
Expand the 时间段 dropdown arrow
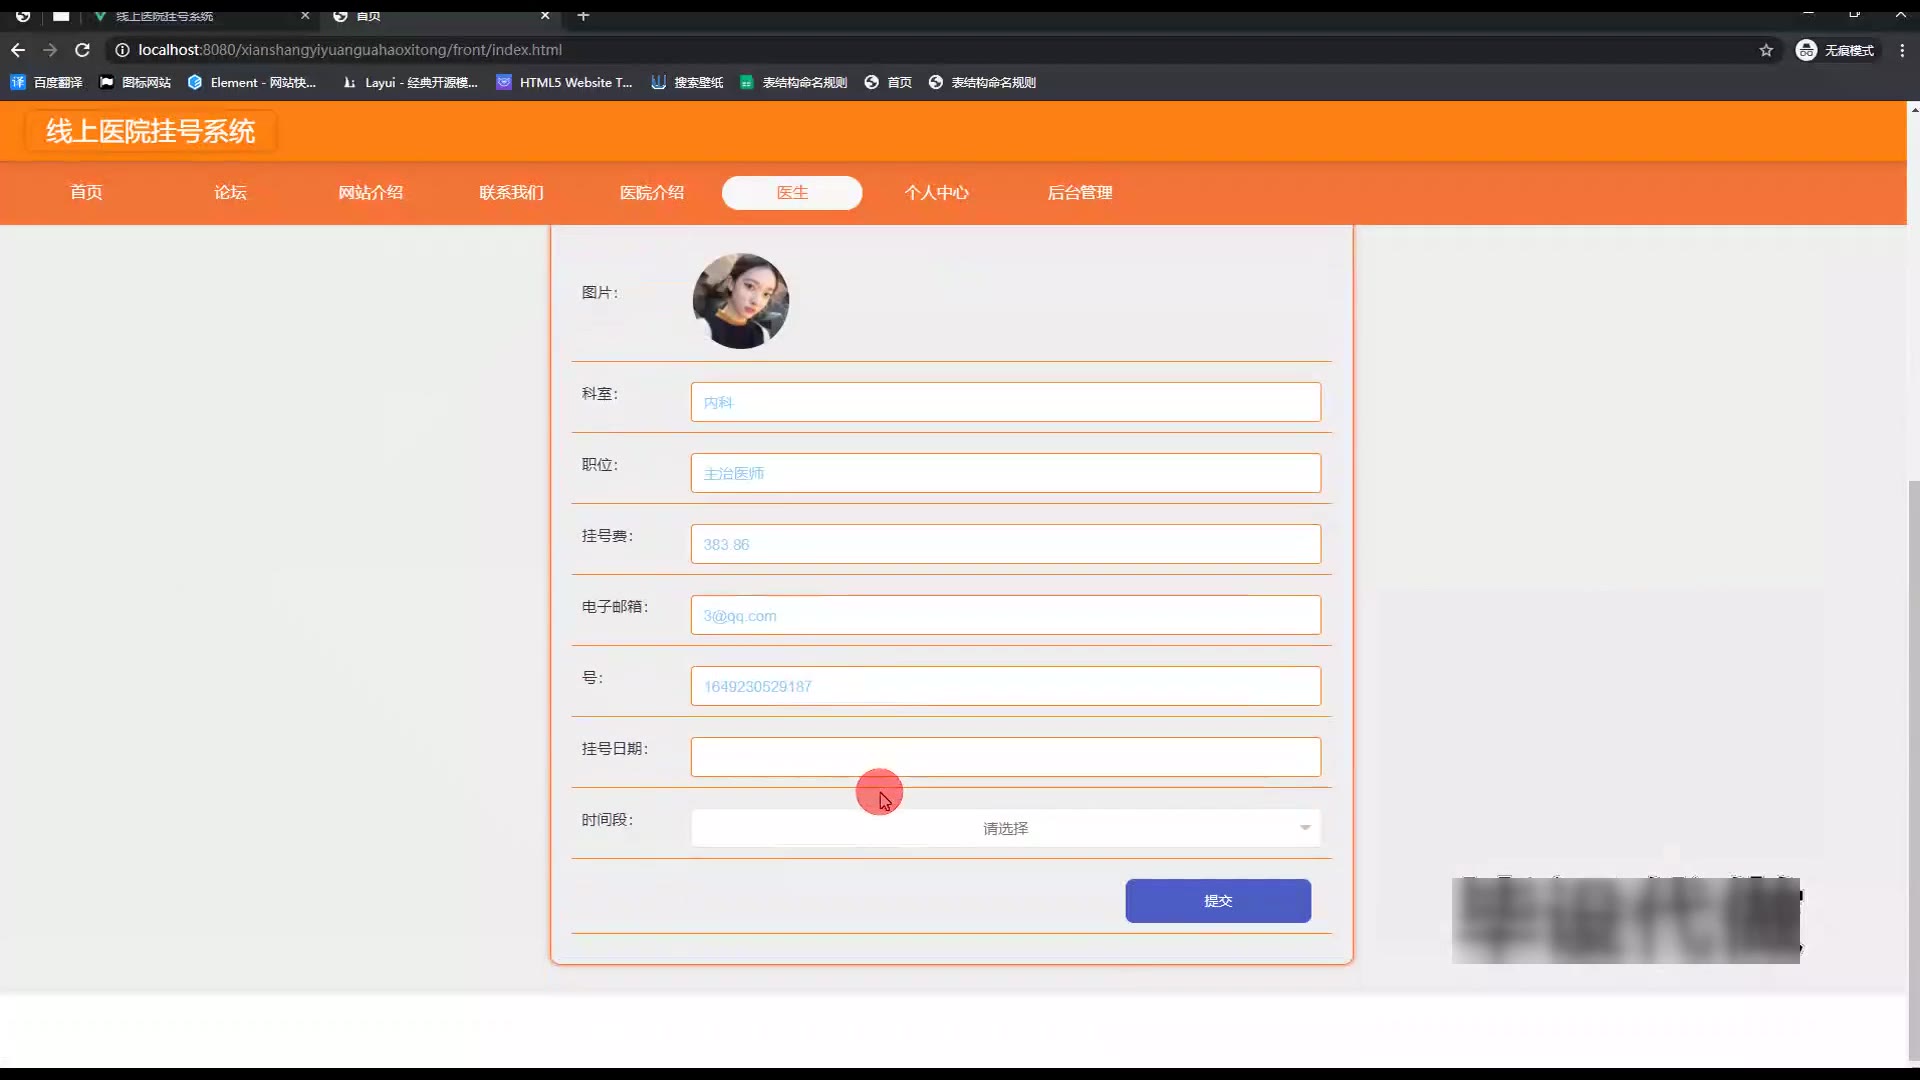(x=1305, y=828)
